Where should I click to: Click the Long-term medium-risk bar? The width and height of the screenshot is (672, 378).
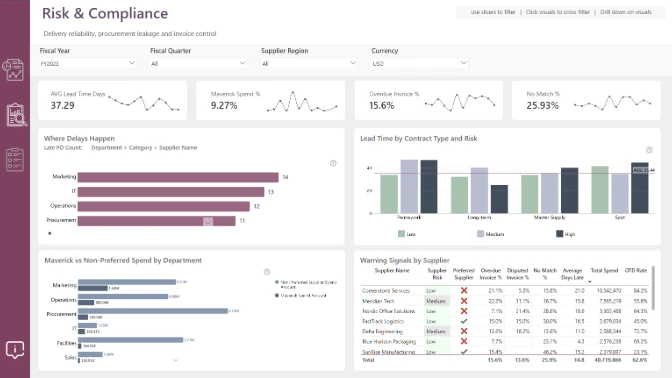click(480, 190)
